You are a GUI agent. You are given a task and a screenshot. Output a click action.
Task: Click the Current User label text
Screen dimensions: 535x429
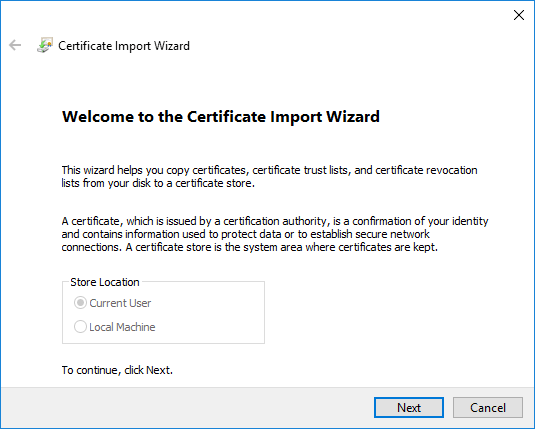point(120,303)
